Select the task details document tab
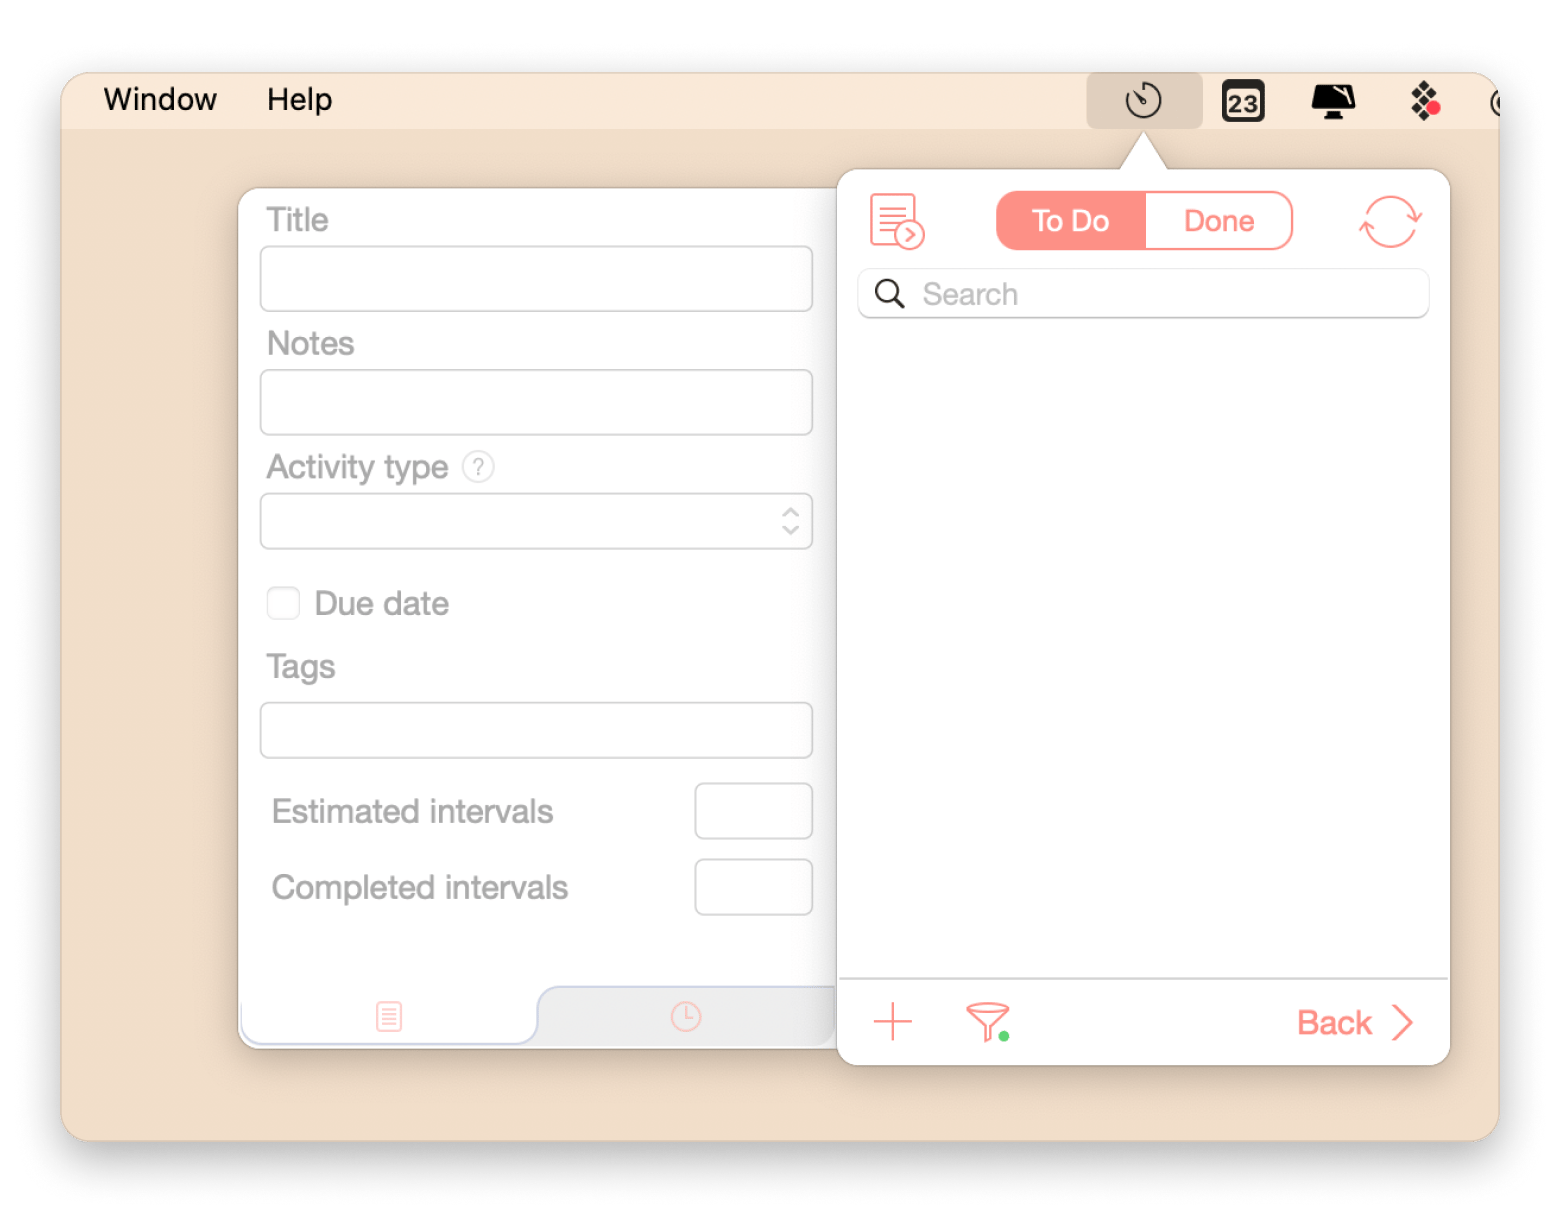The image size is (1560, 1222). click(x=389, y=1016)
